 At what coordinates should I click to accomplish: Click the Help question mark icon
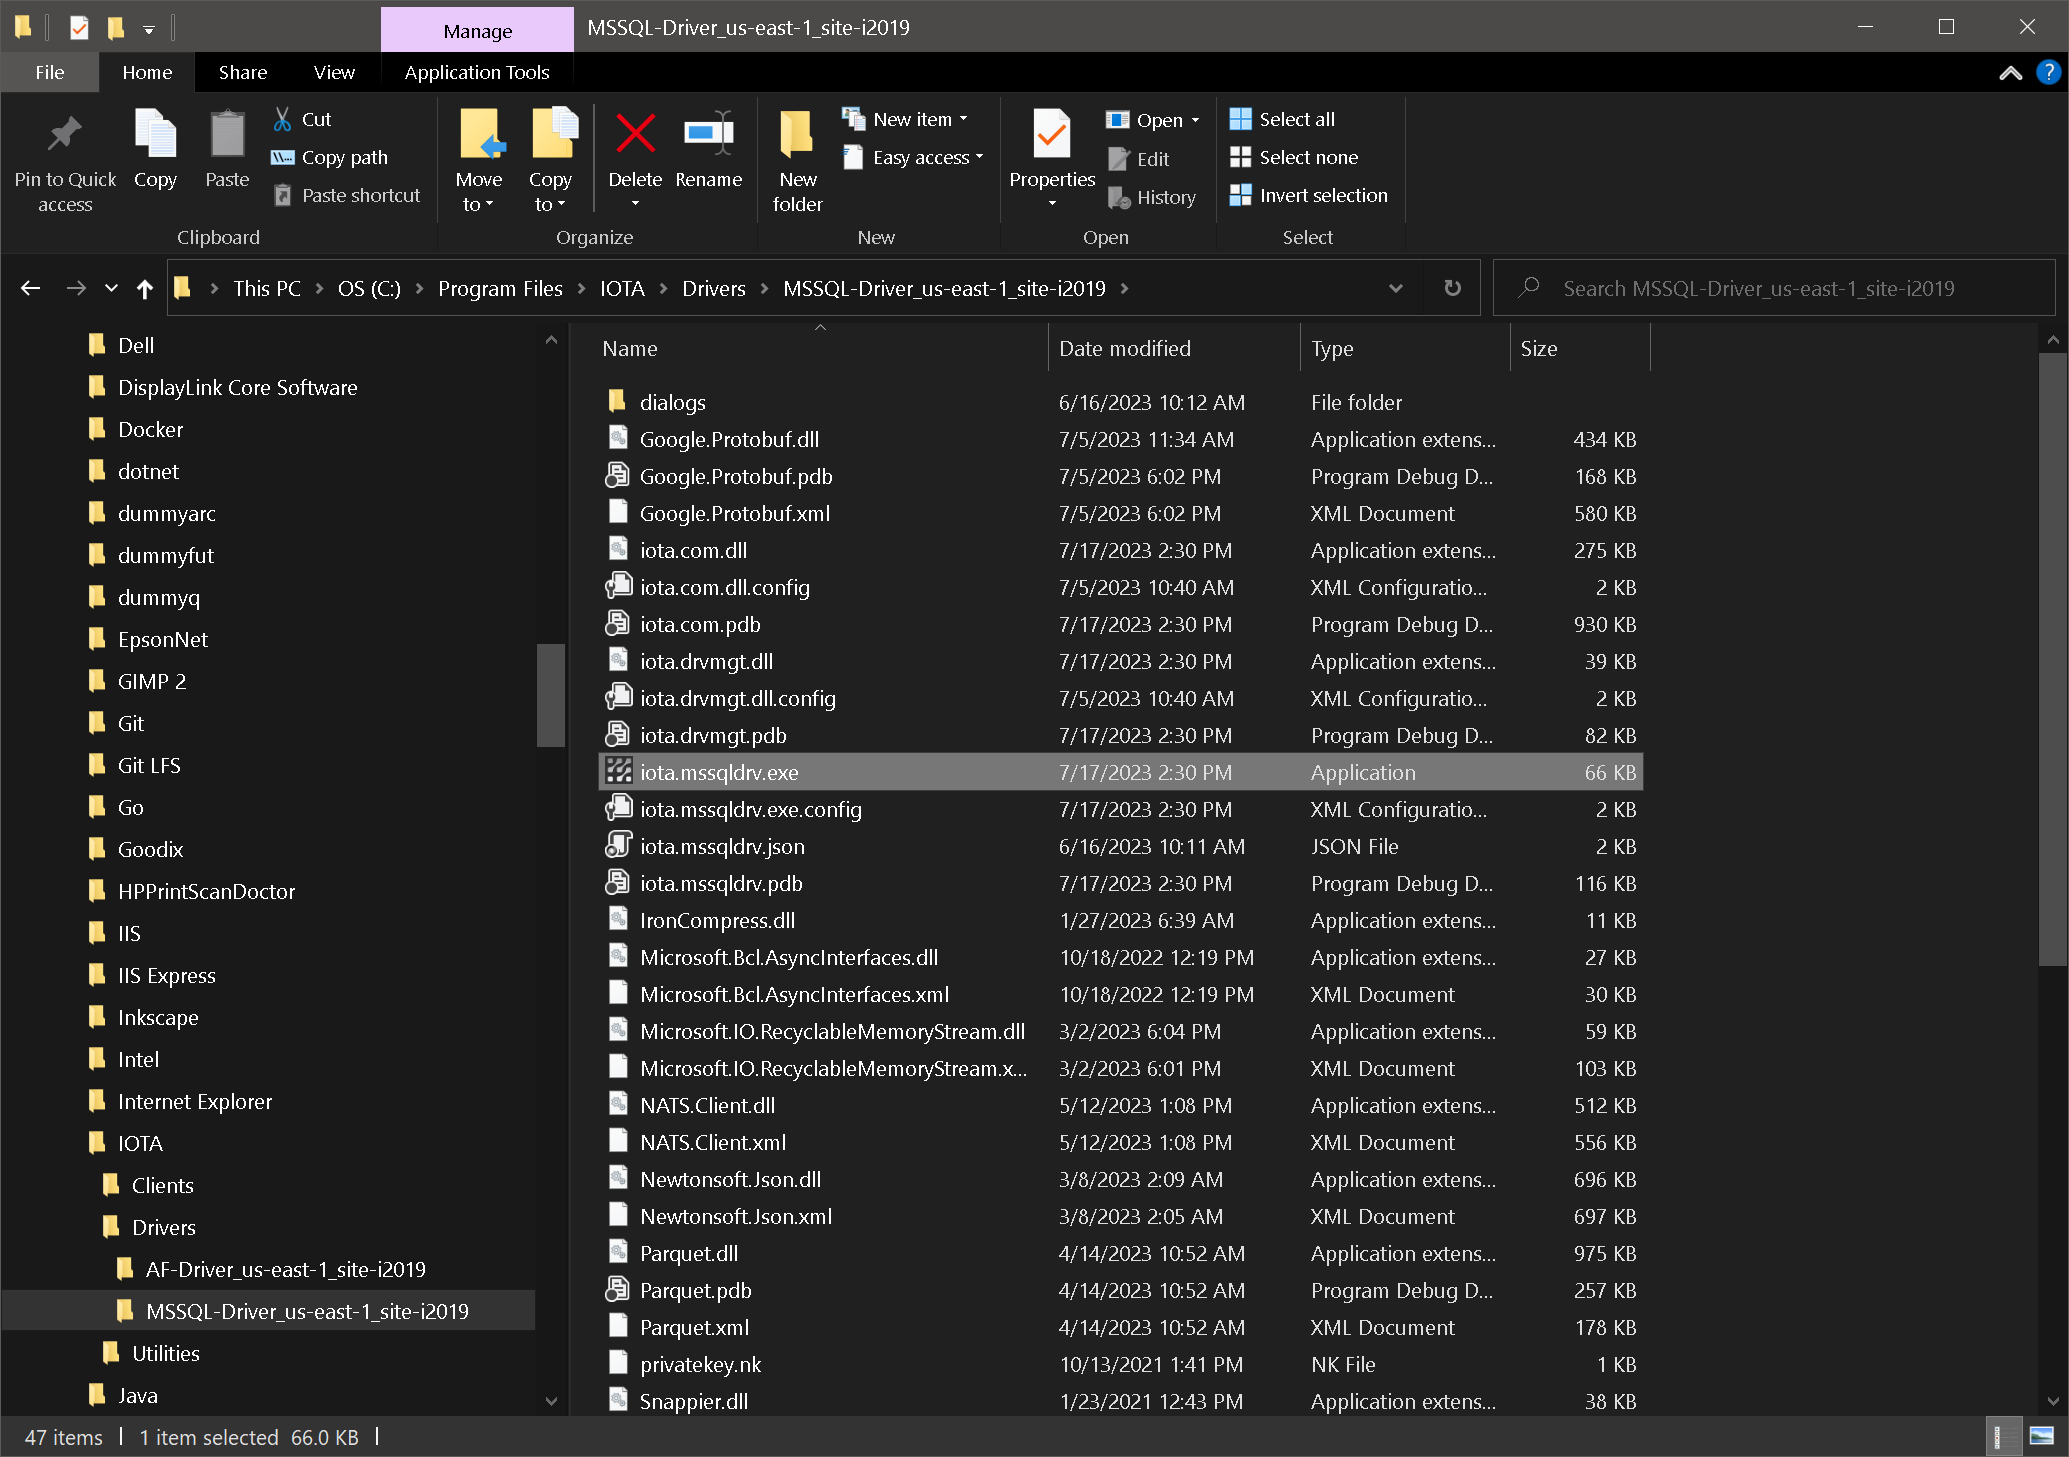[x=2048, y=73]
